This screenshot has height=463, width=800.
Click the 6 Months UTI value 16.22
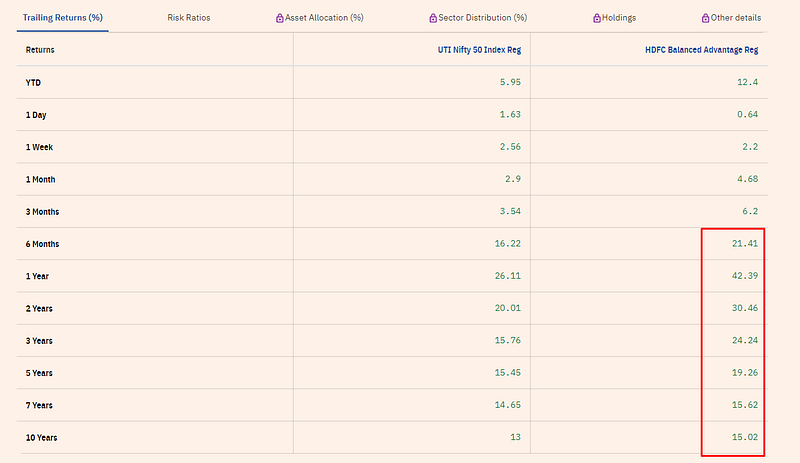click(506, 243)
